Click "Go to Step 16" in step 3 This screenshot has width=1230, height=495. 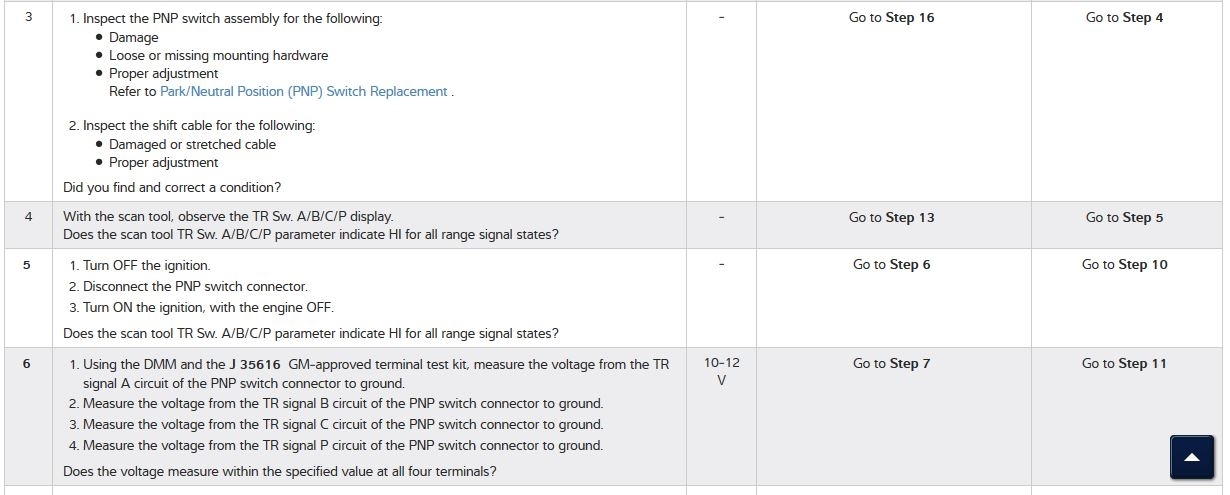[x=891, y=18]
